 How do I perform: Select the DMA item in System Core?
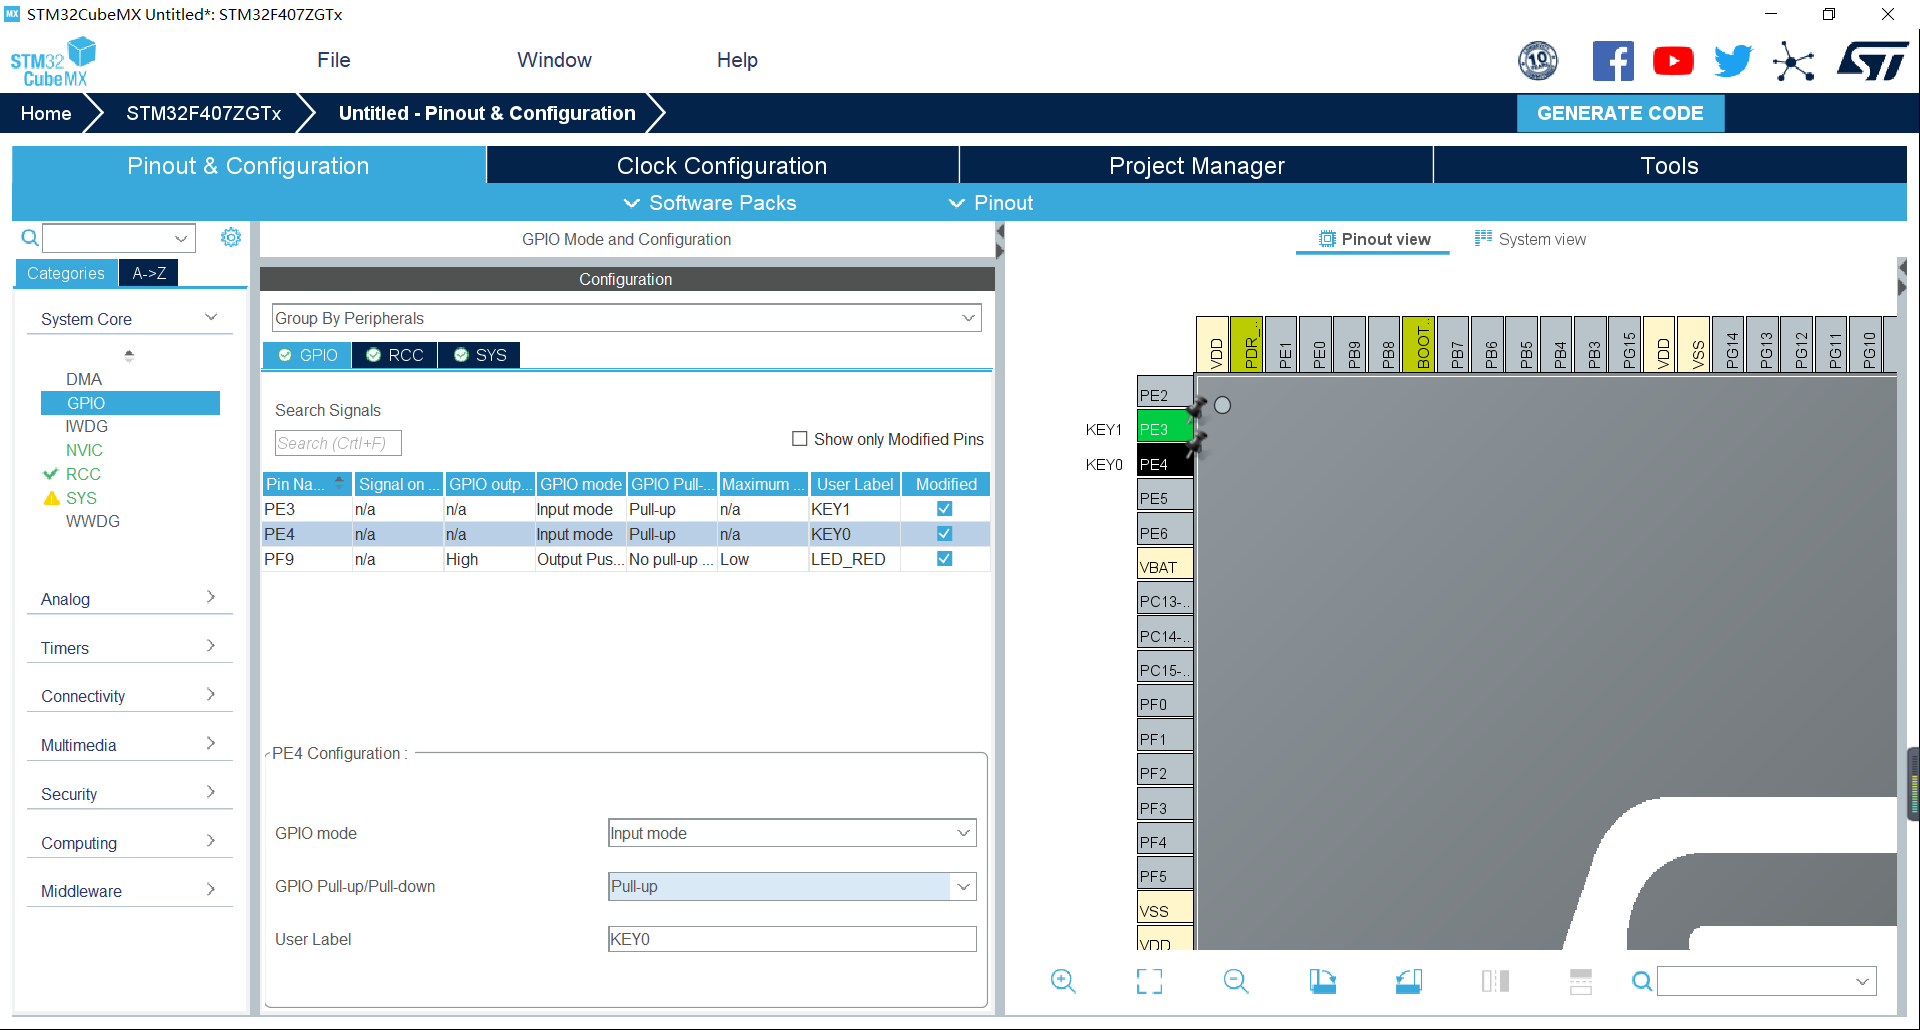84,379
